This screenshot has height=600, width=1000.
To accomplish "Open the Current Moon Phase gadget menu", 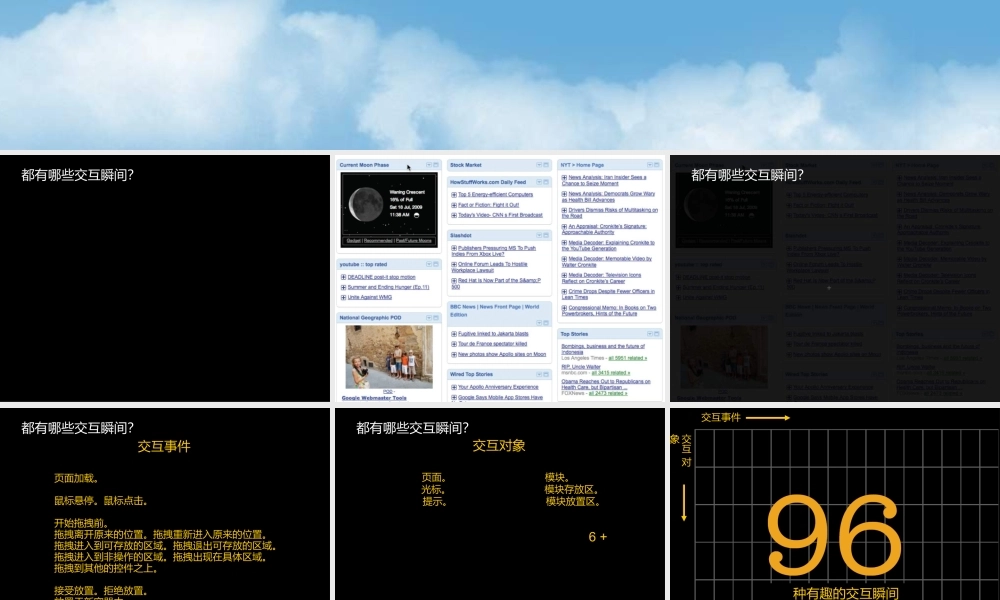I will coord(429,164).
